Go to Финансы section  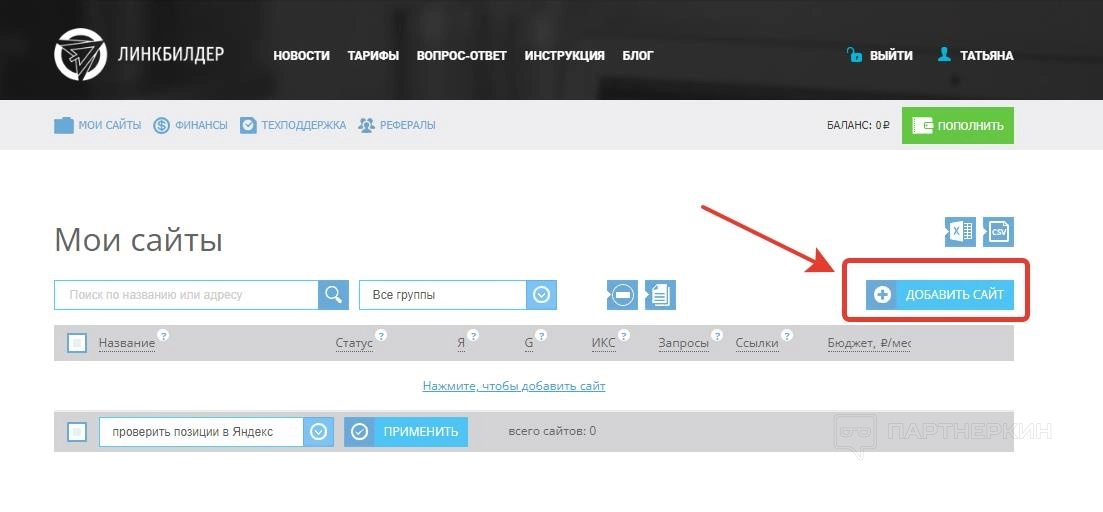point(191,125)
